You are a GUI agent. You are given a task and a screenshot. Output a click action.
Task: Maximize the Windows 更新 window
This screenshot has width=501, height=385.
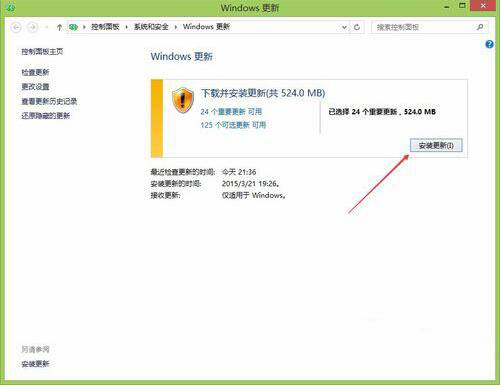pyautogui.click(x=462, y=6)
